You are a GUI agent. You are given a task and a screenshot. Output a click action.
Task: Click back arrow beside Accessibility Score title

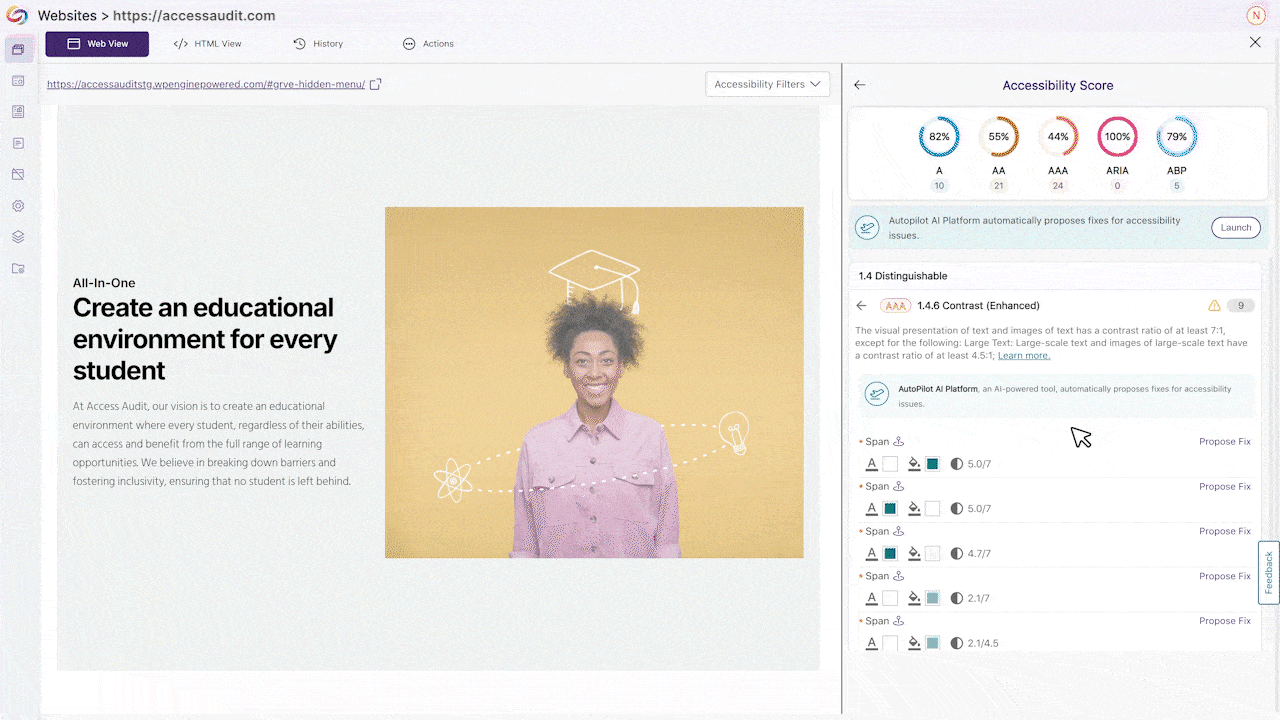pyautogui.click(x=860, y=85)
